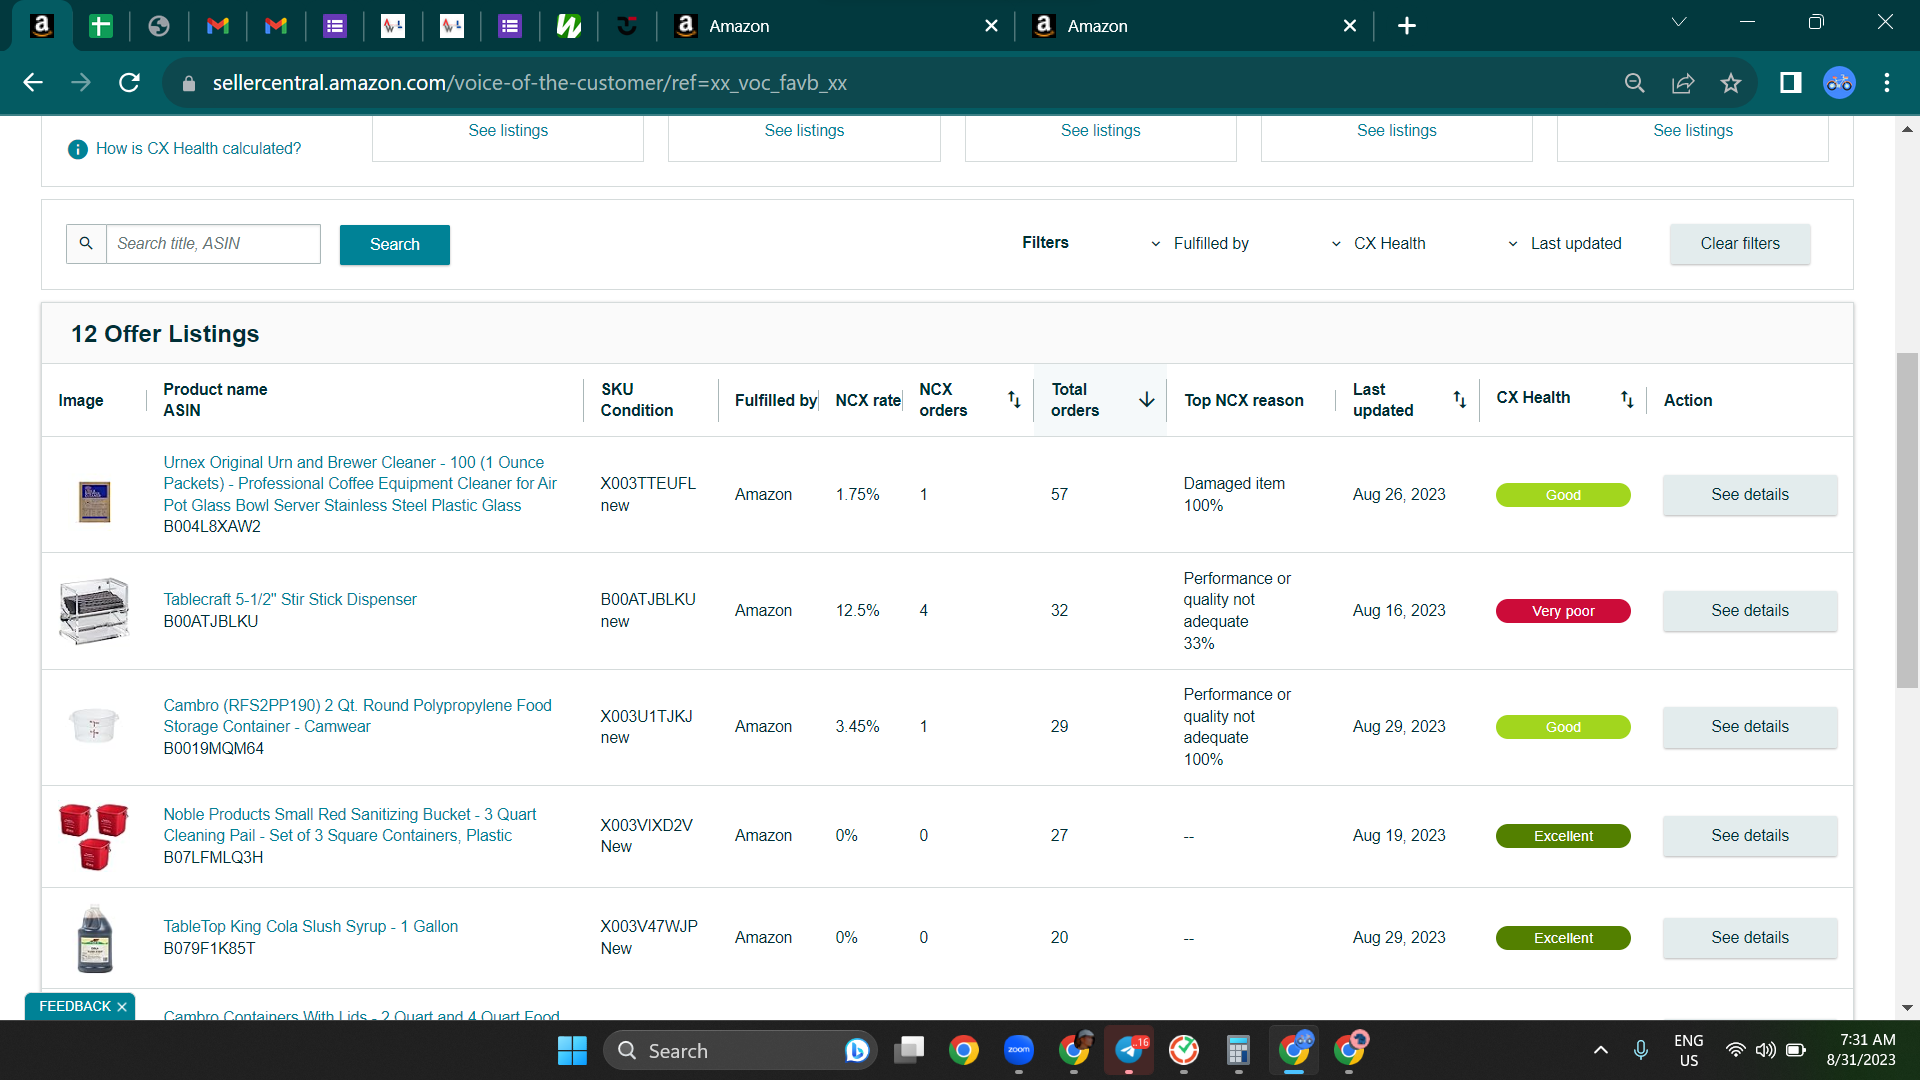This screenshot has height=1080, width=1920.
Task: Switch to the pinned Amazon logo tab
Action: pos(42,26)
